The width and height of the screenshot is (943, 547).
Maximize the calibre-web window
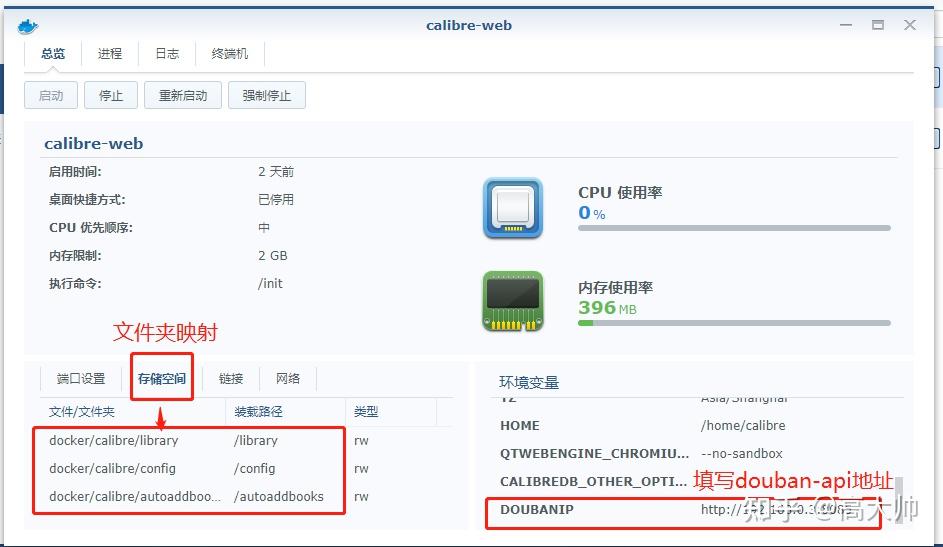tap(878, 25)
